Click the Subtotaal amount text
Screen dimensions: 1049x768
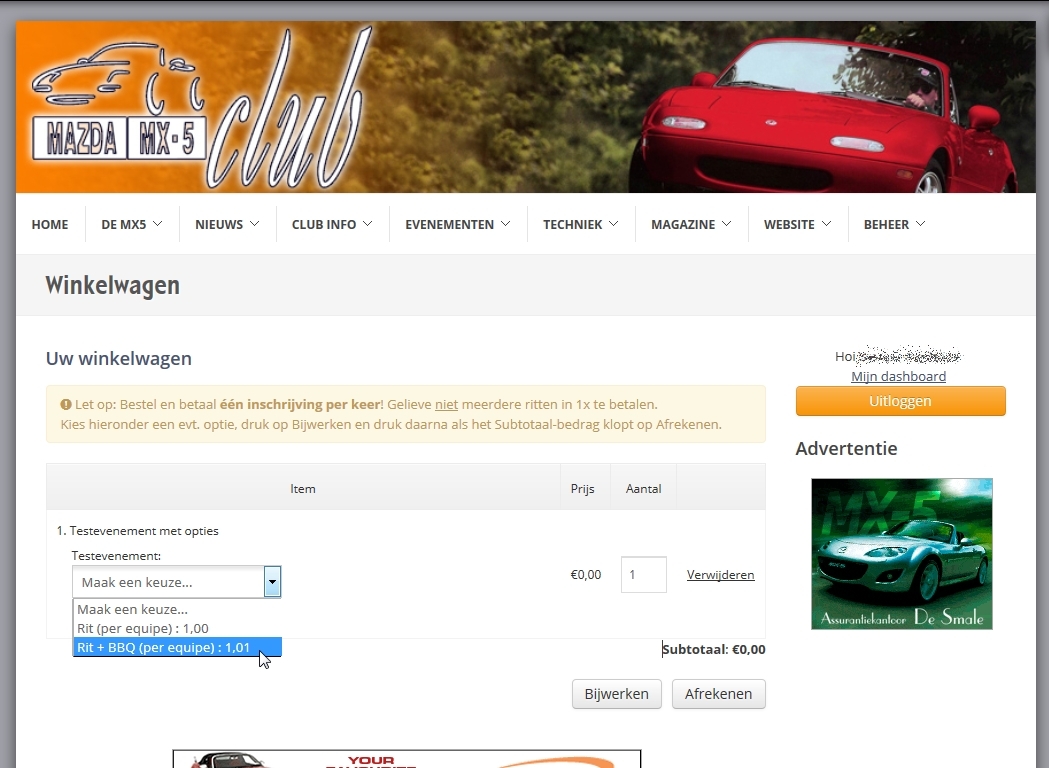pyautogui.click(x=714, y=649)
